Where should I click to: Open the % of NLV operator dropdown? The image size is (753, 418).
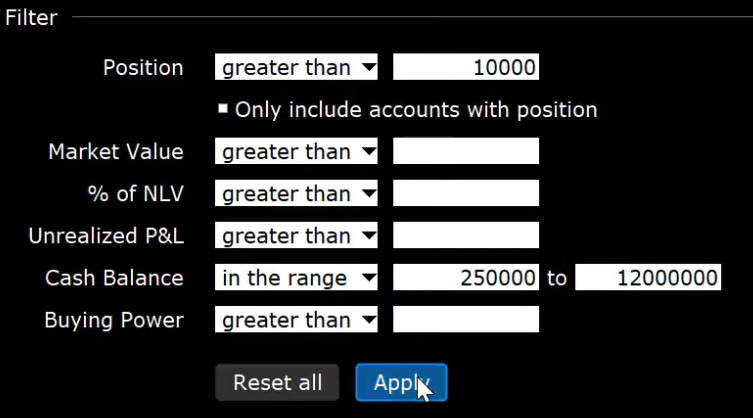(297, 194)
